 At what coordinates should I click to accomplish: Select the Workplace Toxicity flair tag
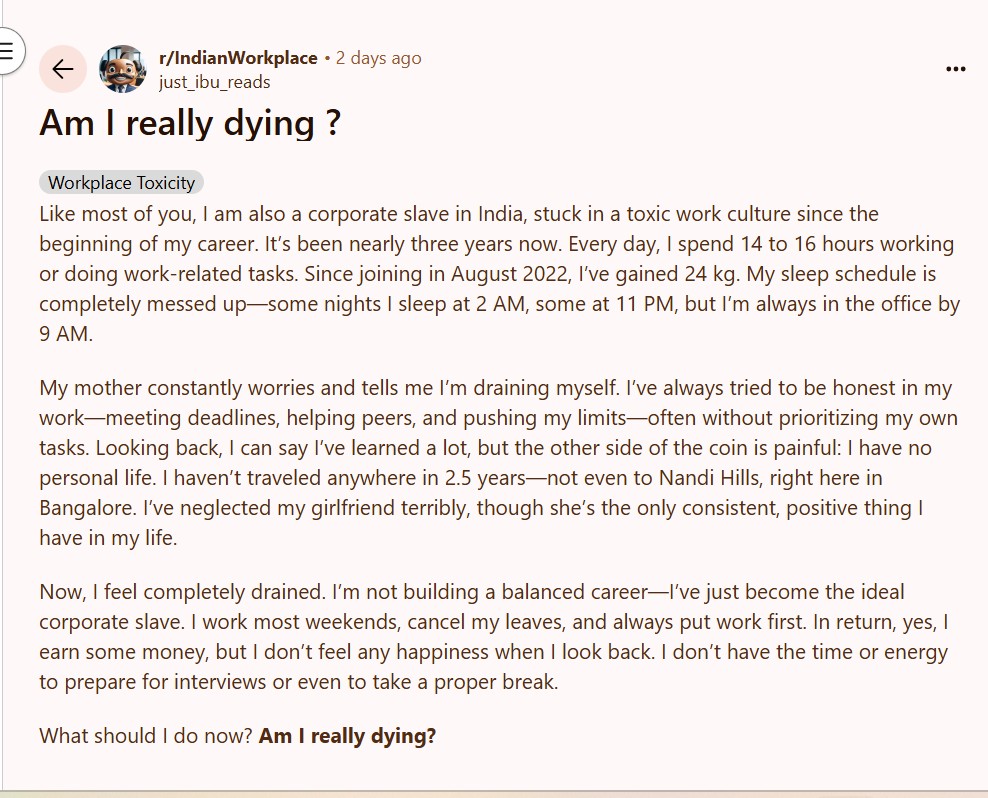121,183
